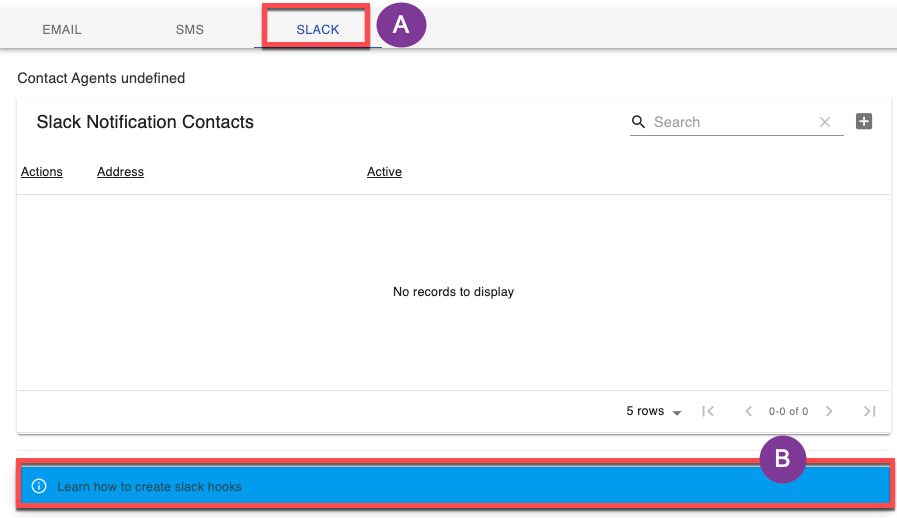Image resolution: width=897 pixels, height=518 pixels.
Task: Clear the search with the X icon
Action: 825,122
